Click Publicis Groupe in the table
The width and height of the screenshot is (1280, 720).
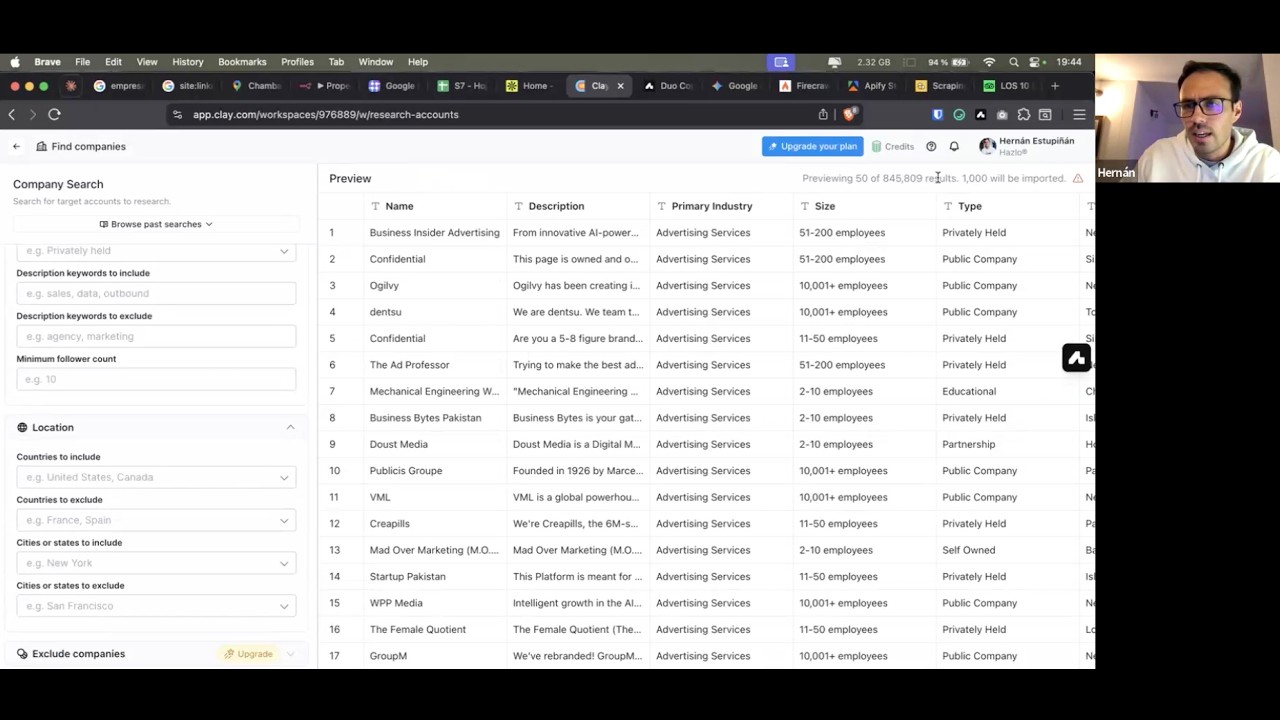[405, 471]
